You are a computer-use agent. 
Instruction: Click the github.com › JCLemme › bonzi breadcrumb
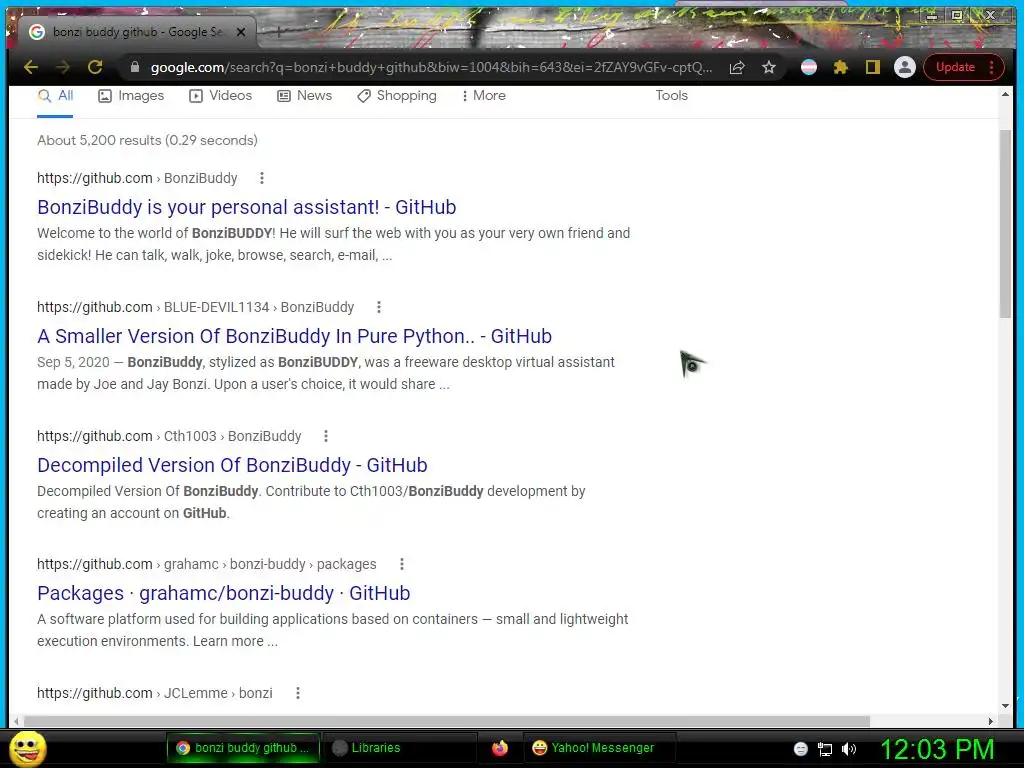pyautogui.click(x=155, y=693)
